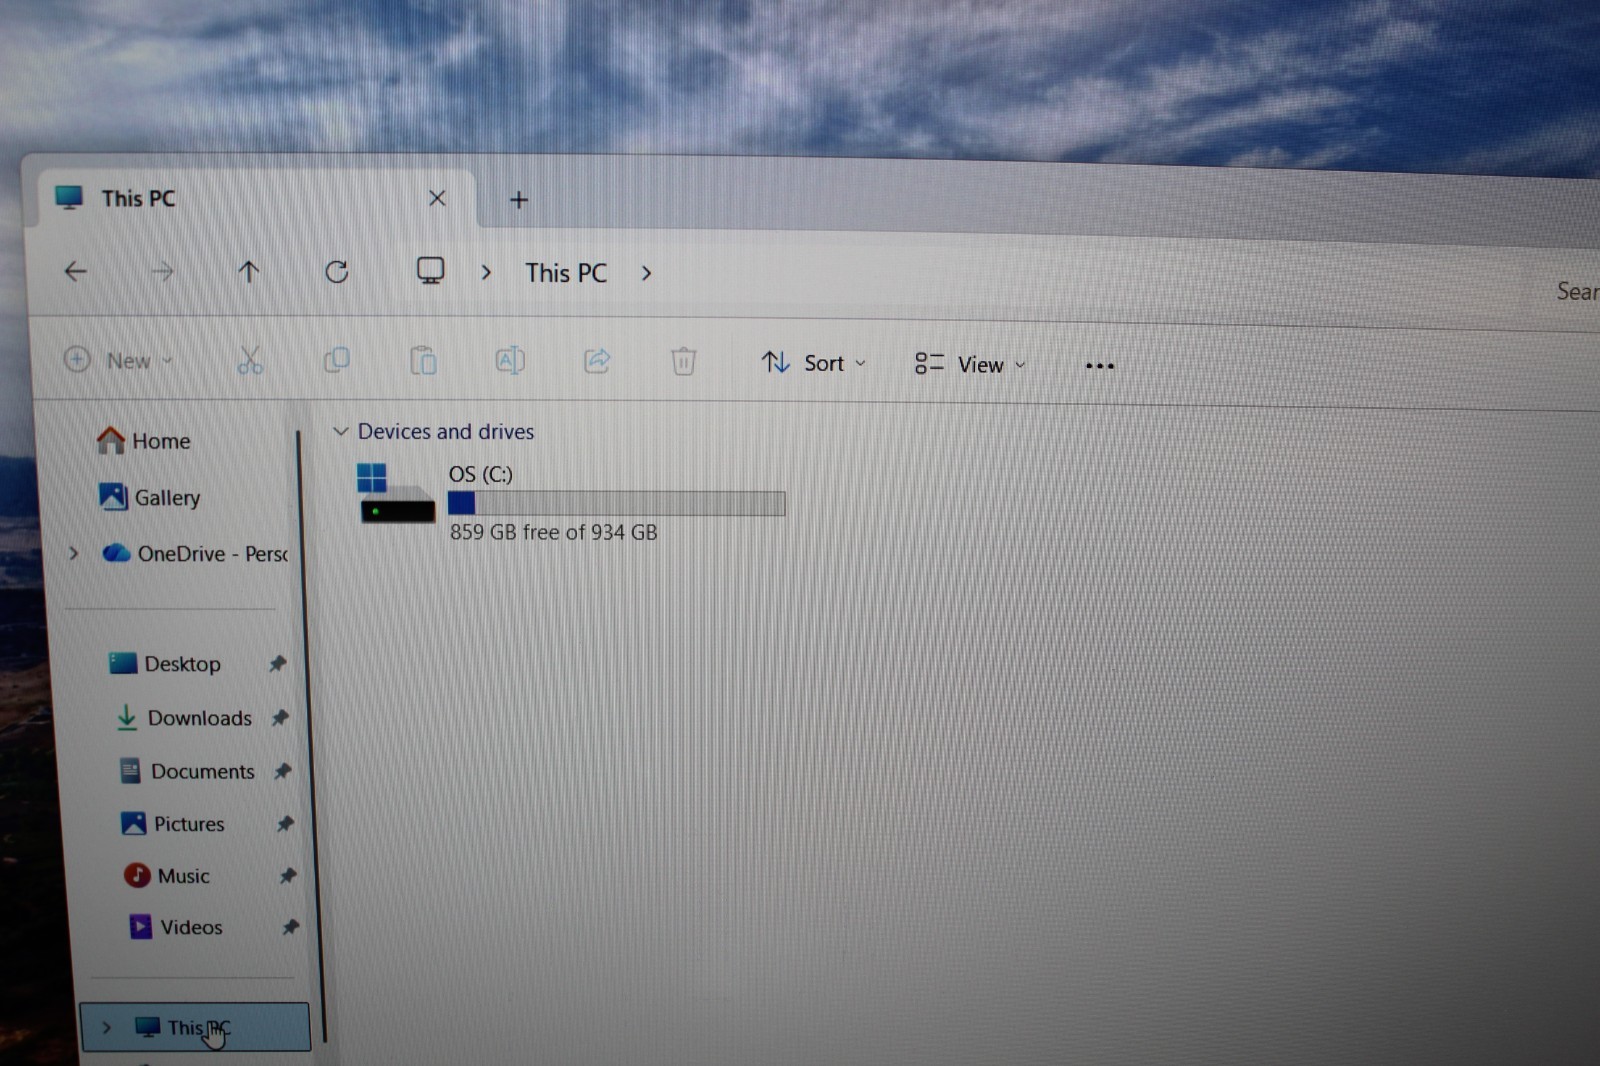
Task: Click the Forward navigation arrow
Action: pyautogui.click(x=162, y=272)
